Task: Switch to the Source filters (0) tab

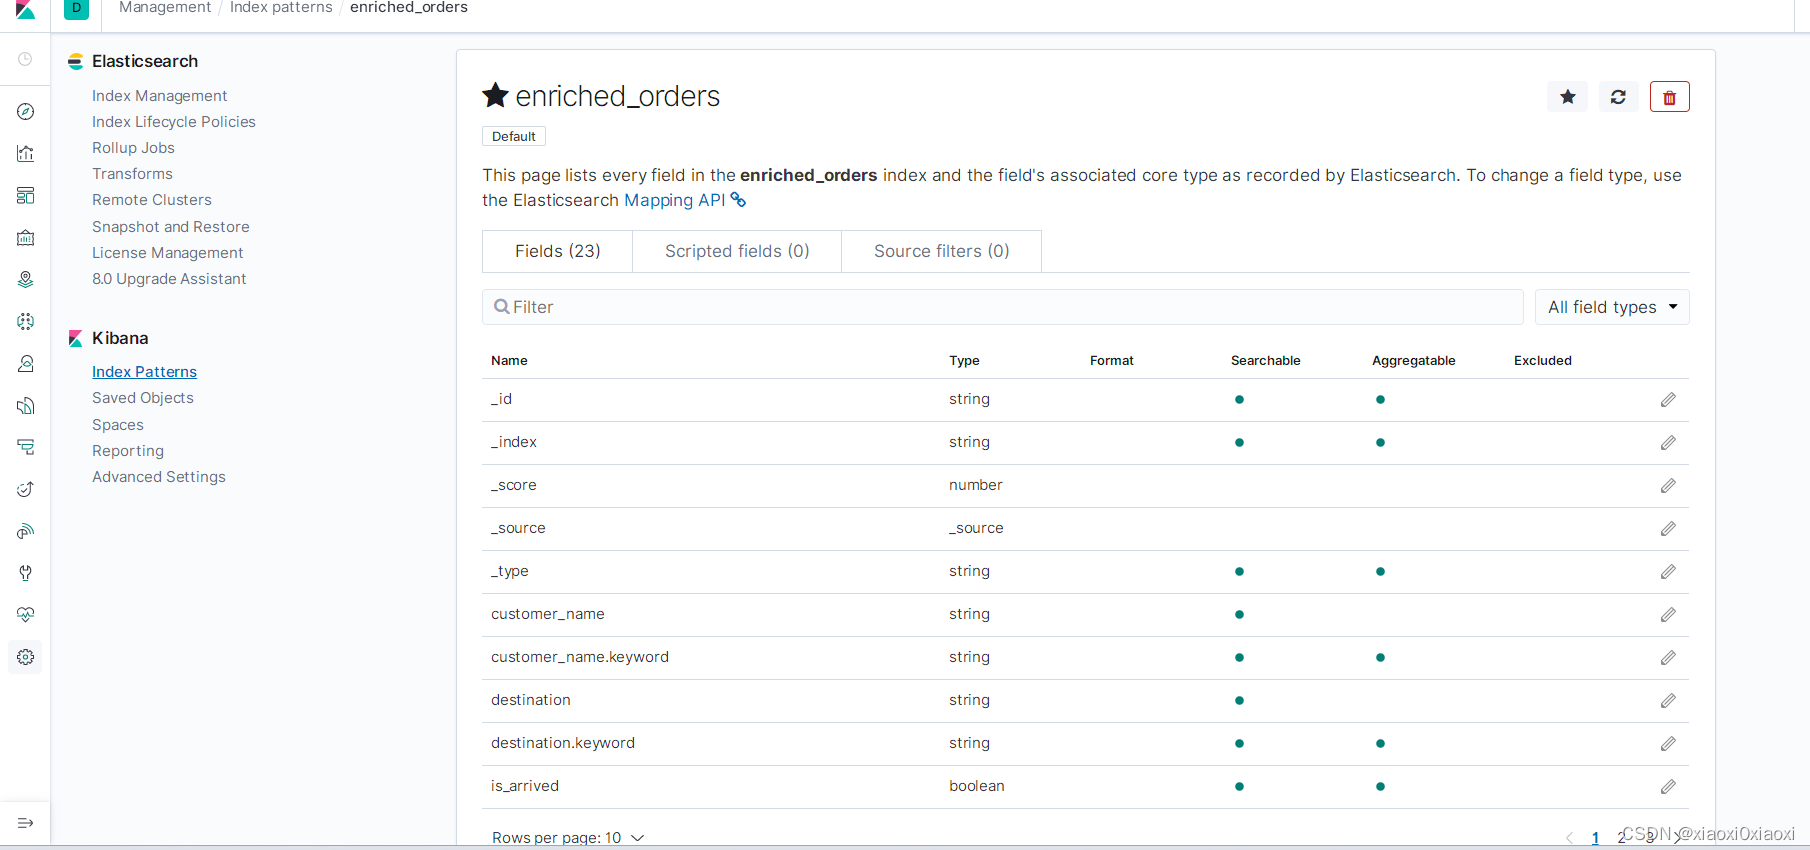Action: coord(941,251)
